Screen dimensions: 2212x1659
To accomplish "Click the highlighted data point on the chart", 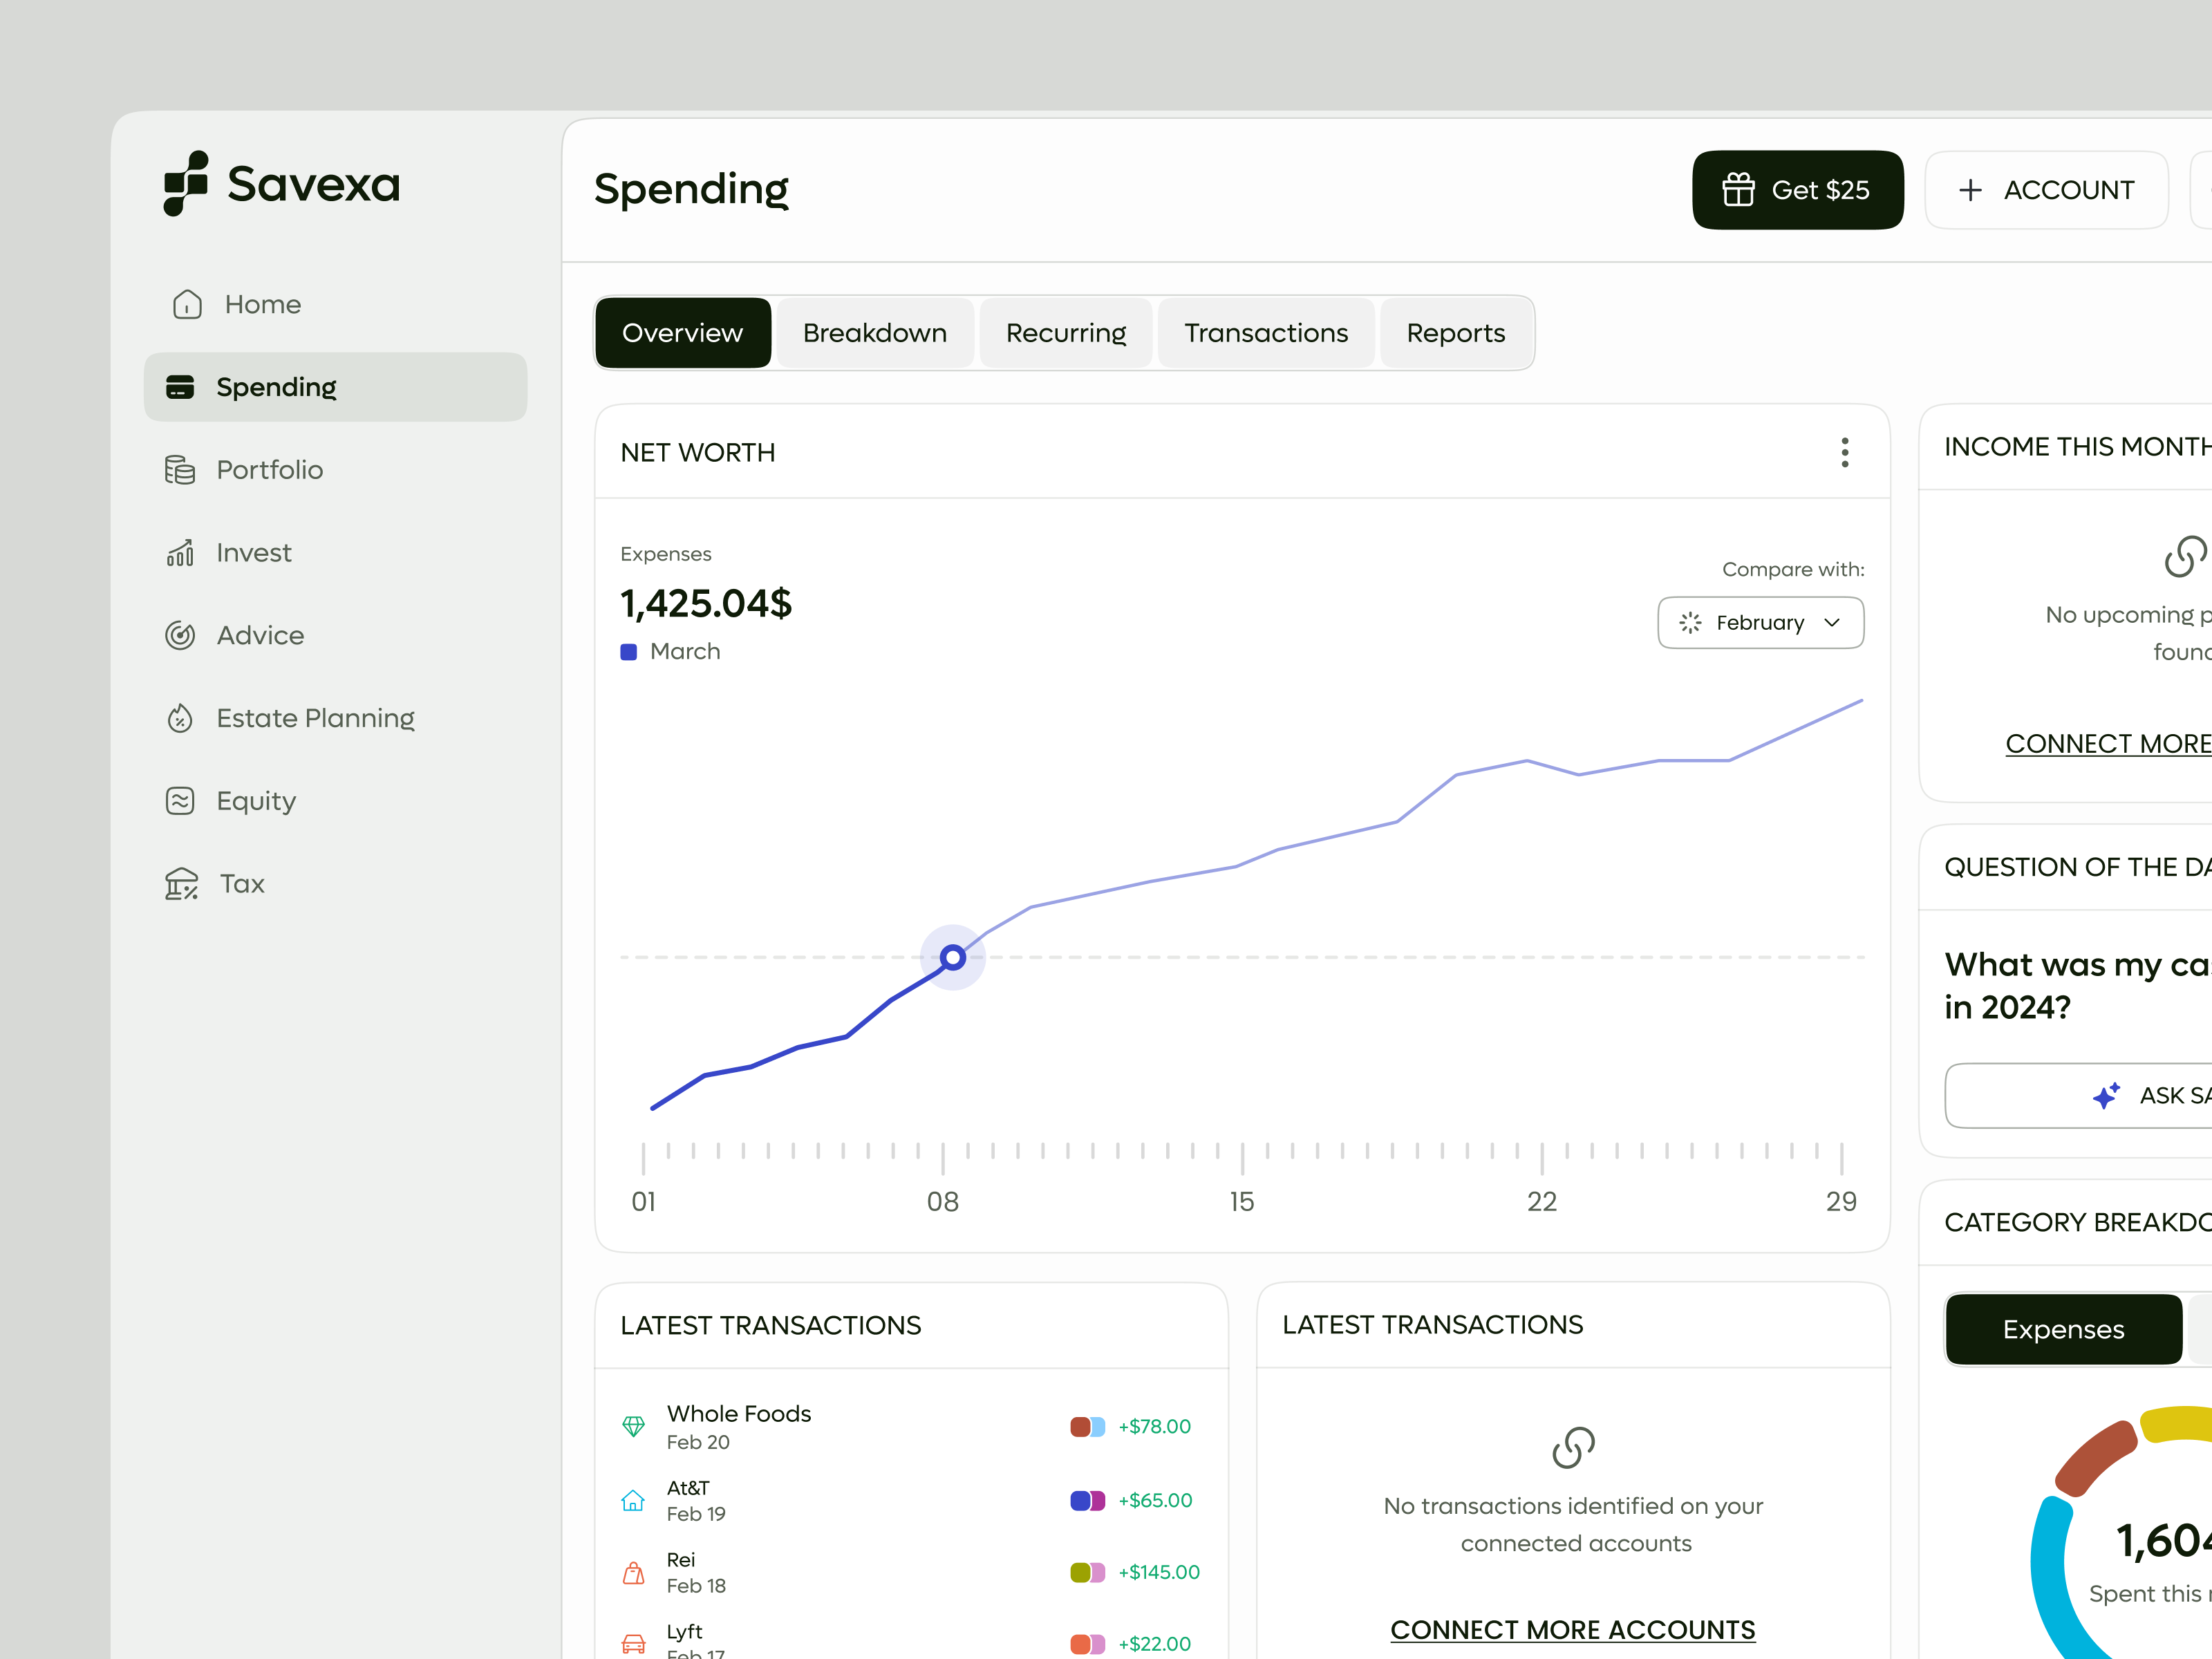I will tap(952, 957).
